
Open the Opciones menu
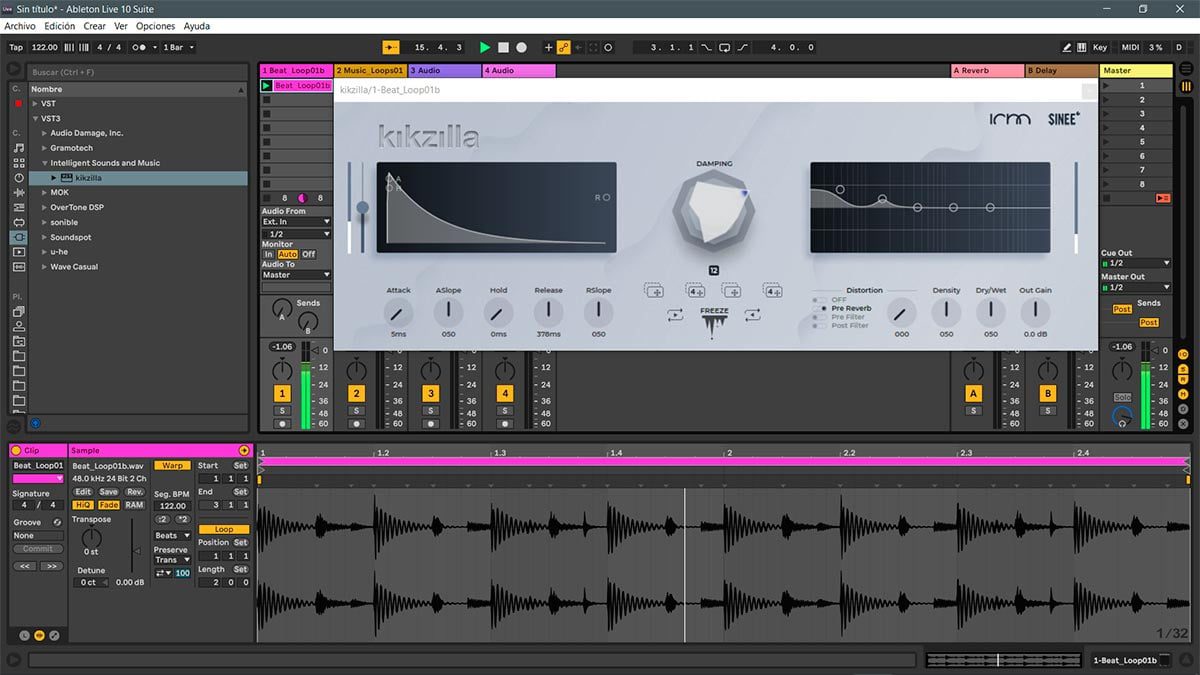pos(155,26)
